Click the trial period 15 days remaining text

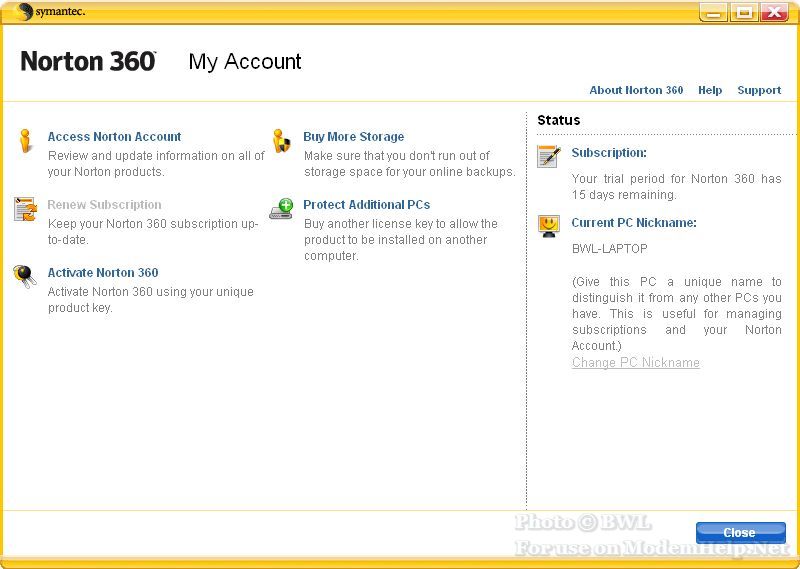(x=677, y=187)
